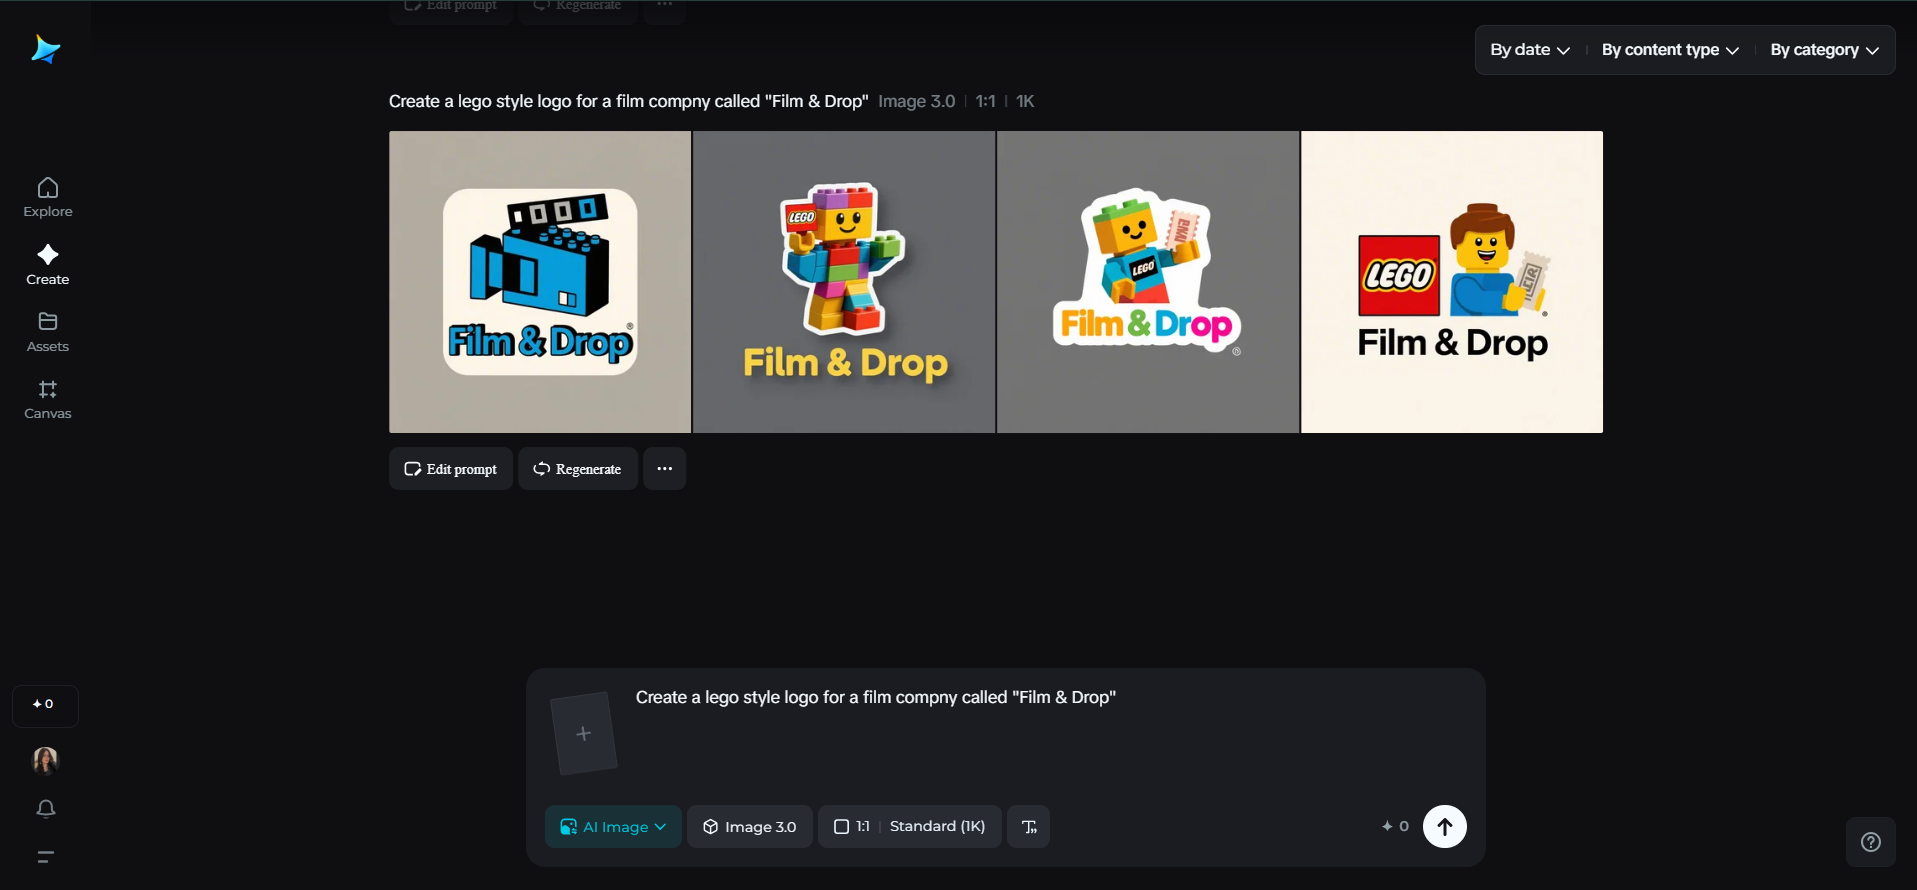Submit the prompt with the arrow button
The image size is (1917, 890).
coord(1444,826)
